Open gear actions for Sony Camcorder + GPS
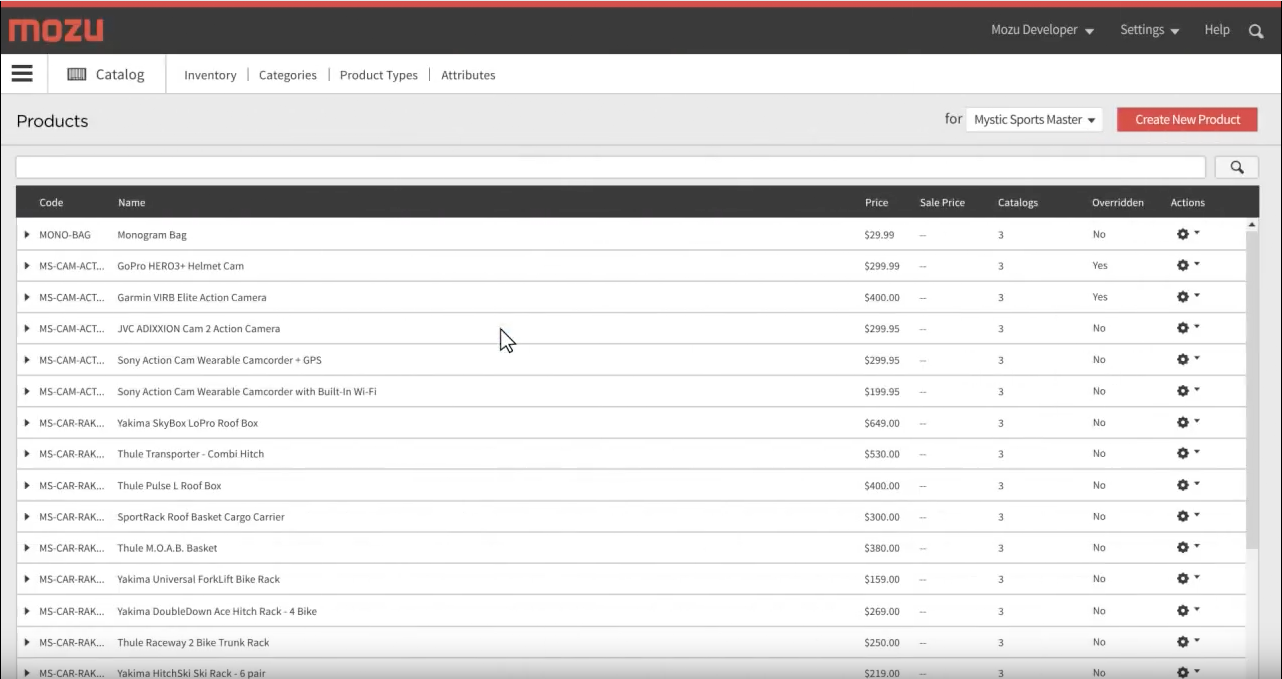The height and width of the screenshot is (679, 1282). (x=1188, y=359)
